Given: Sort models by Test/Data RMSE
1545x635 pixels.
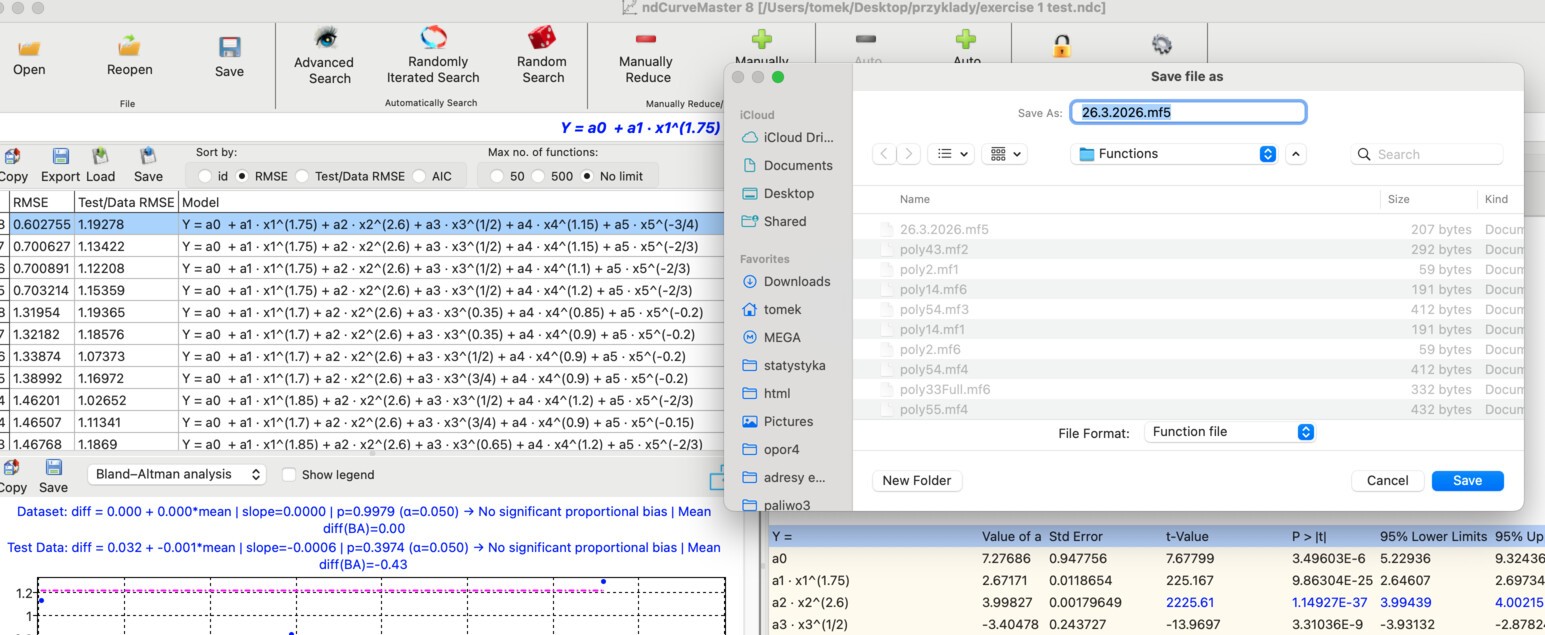Looking at the screenshot, I should coord(302,177).
